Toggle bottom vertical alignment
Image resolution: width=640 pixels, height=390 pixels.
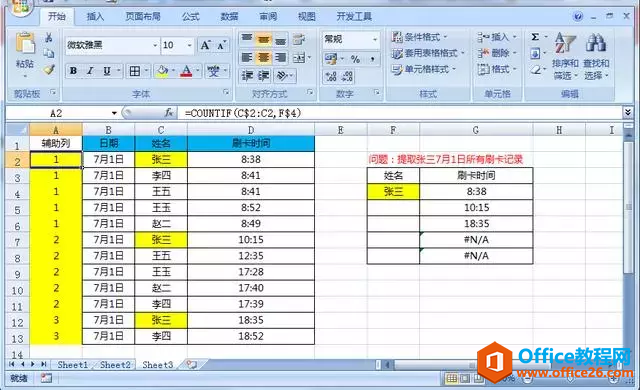280,40
